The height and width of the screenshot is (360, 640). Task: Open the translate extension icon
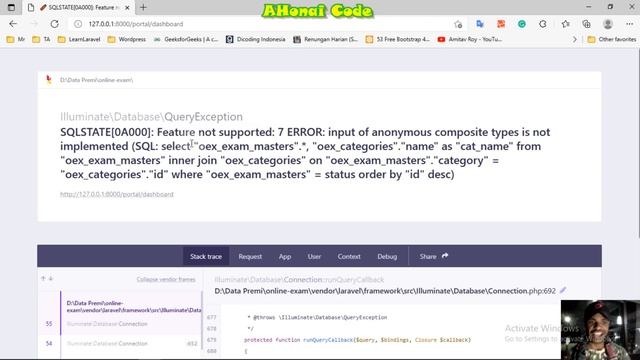(480, 24)
